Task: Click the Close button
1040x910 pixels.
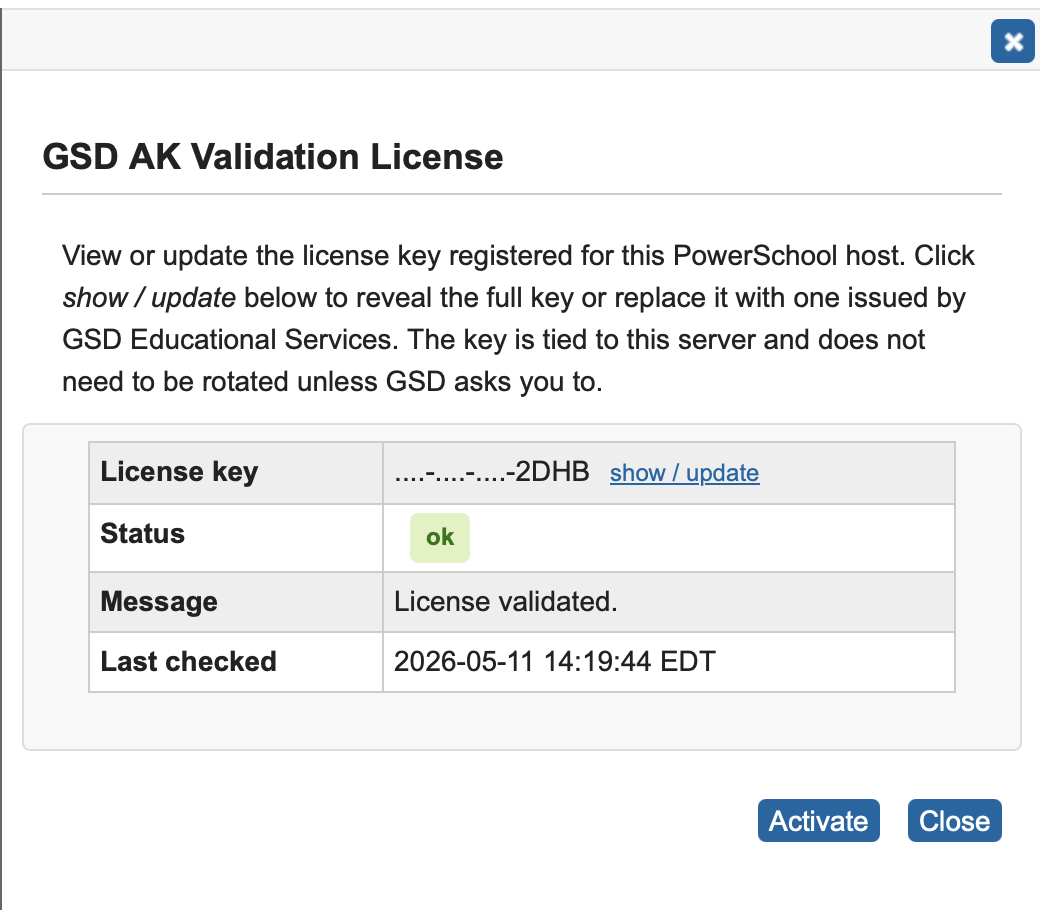Action: [x=954, y=820]
